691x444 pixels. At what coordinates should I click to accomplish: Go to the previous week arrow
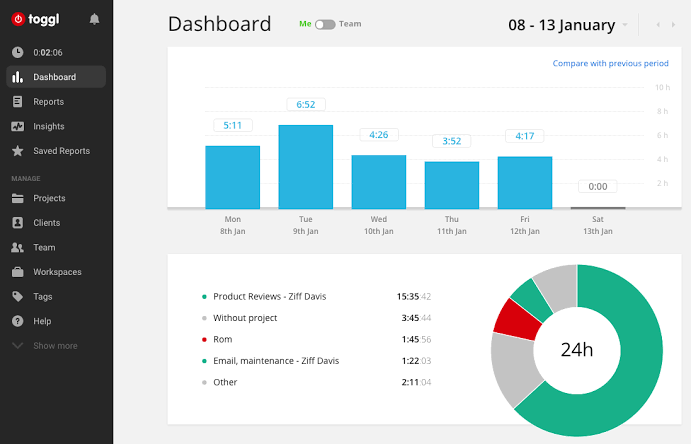[657, 24]
